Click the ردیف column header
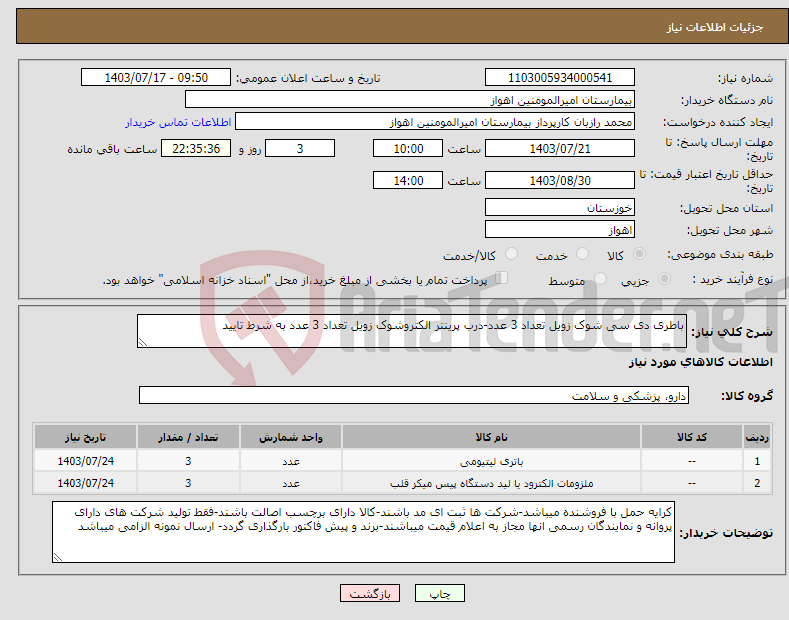This screenshot has height=620, width=789. 757,437
